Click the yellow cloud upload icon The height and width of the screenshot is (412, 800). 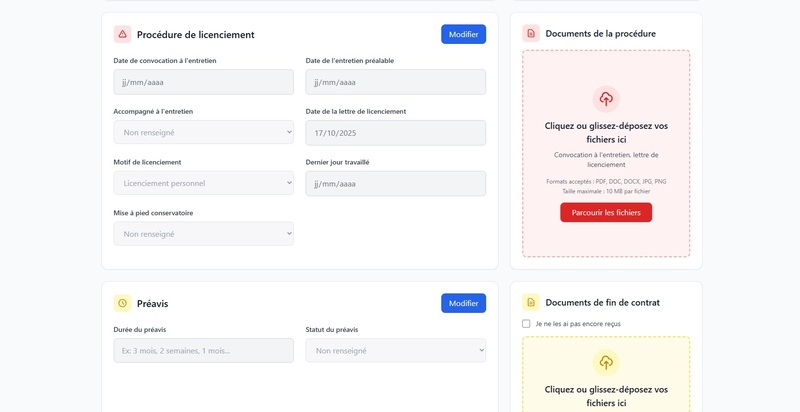click(x=606, y=362)
